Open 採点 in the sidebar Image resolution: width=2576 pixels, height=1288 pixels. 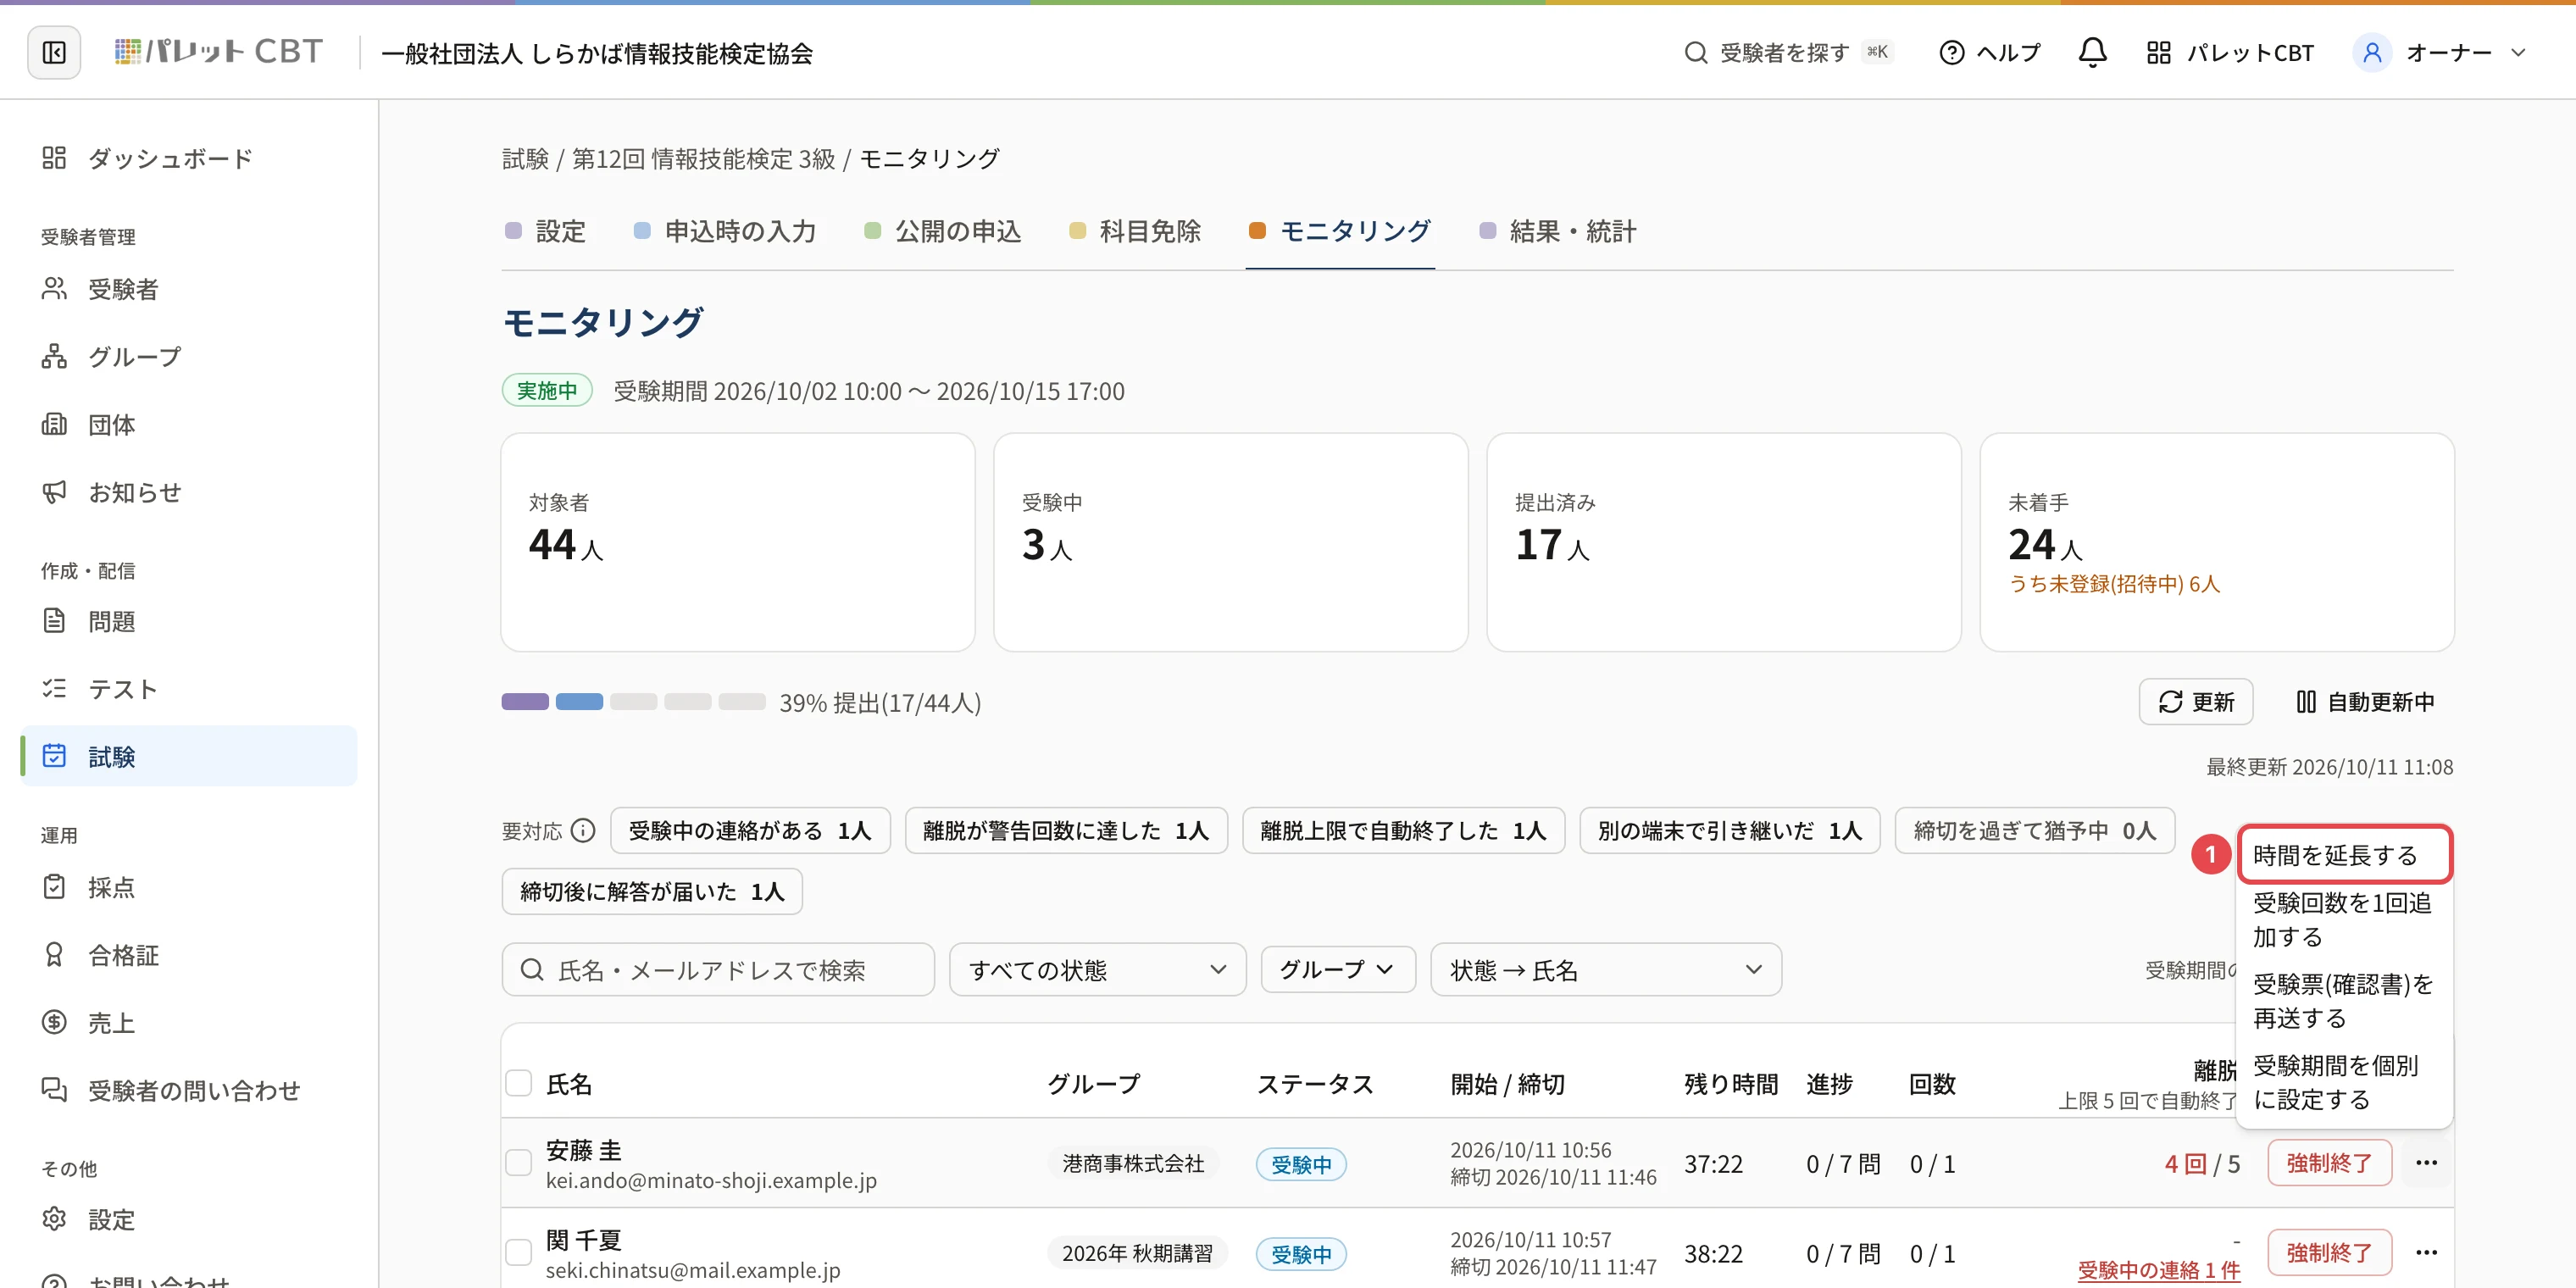[189, 887]
